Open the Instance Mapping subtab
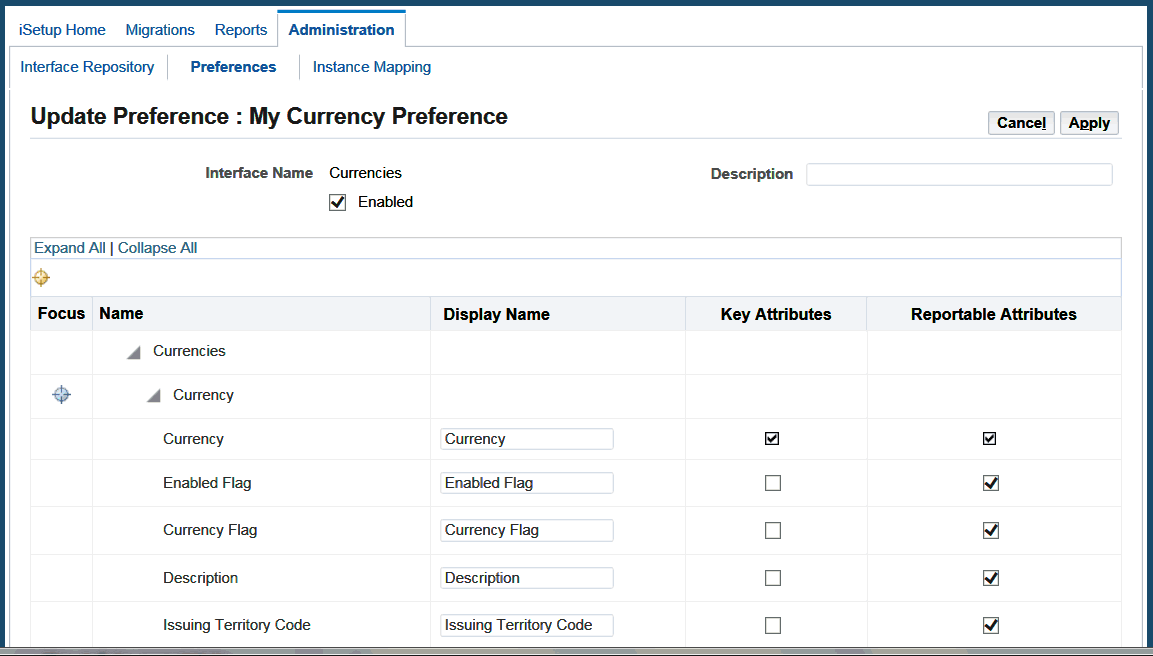The width and height of the screenshot is (1153, 656). pyautogui.click(x=372, y=67)
